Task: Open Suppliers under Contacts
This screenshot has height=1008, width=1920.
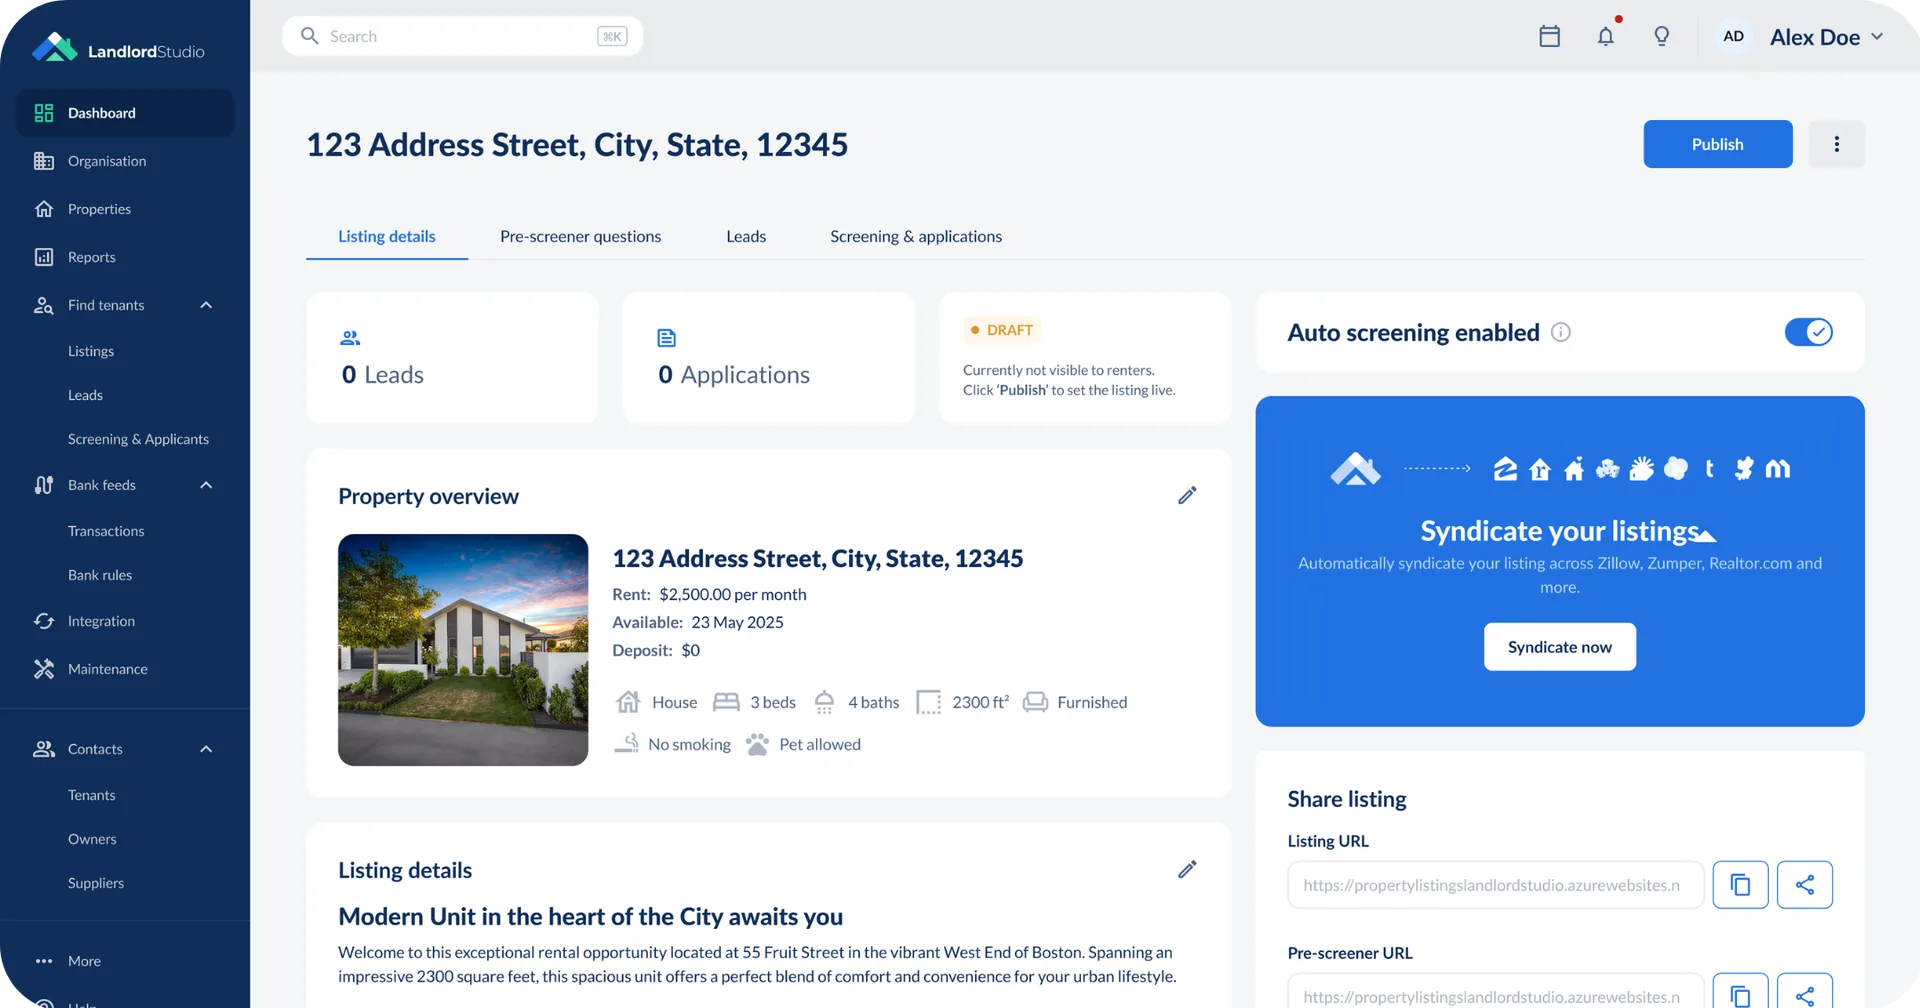Action: click(96, 883)
